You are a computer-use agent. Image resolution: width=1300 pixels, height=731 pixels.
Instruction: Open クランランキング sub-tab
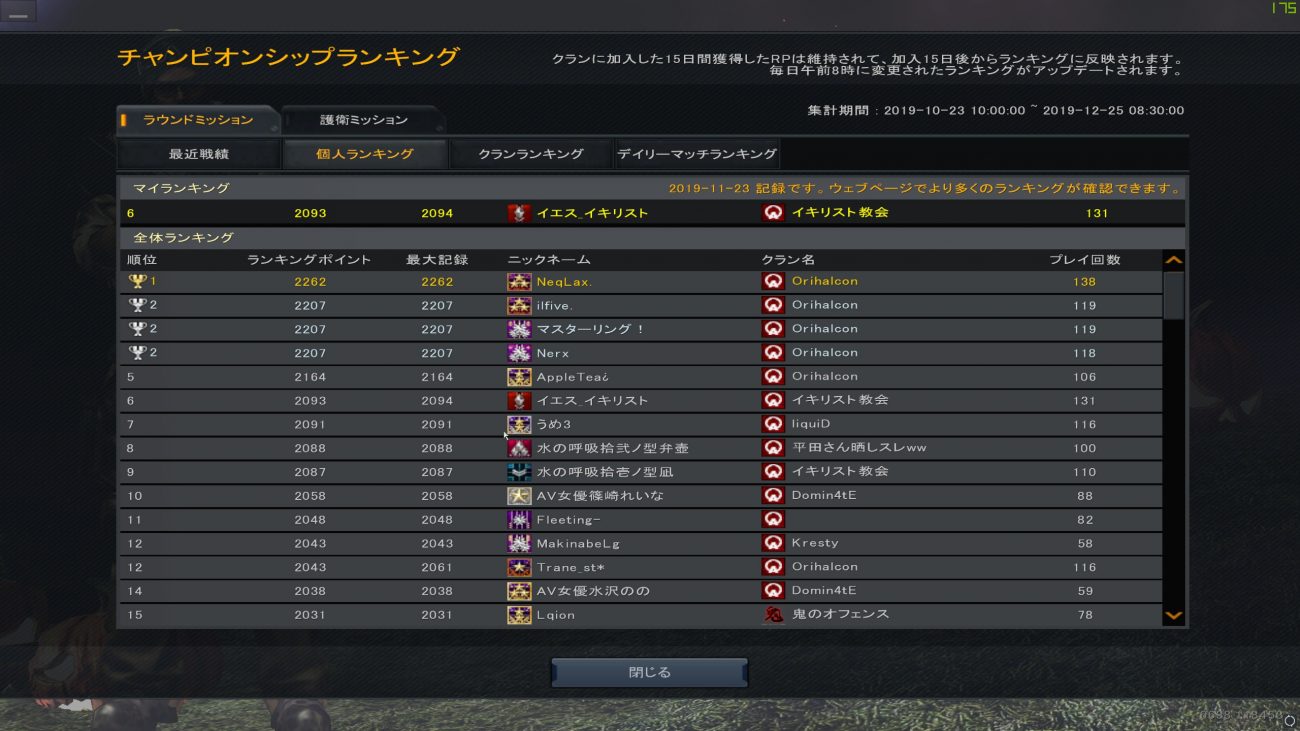(530, 154)
